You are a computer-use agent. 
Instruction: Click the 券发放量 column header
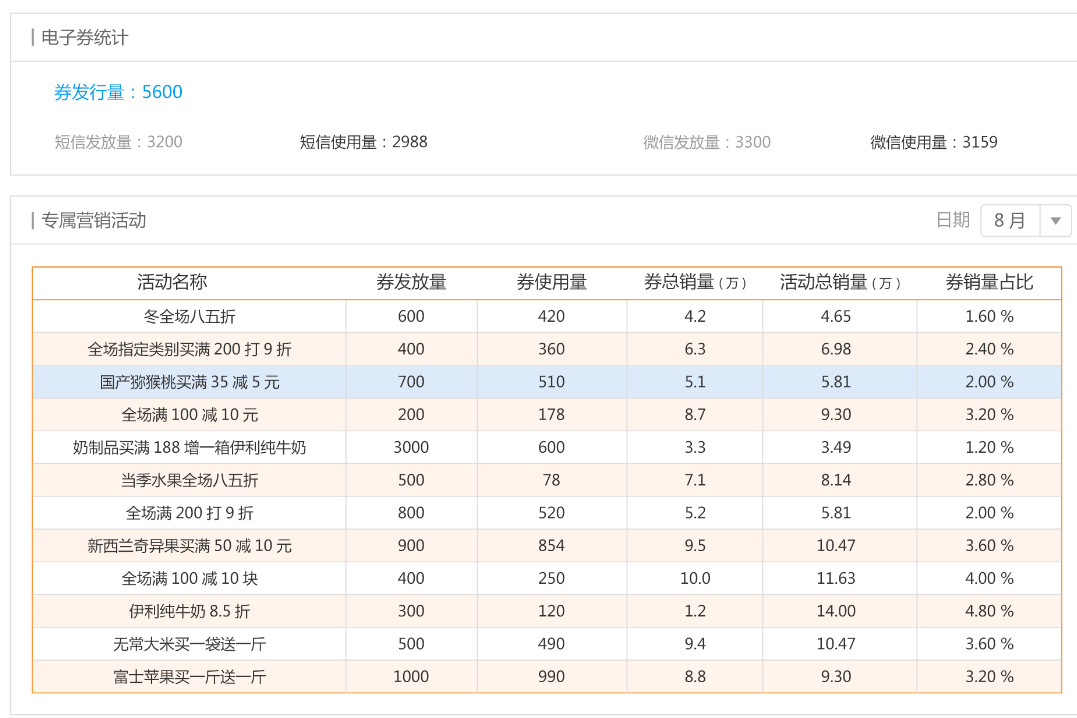(x=411, y=282)
